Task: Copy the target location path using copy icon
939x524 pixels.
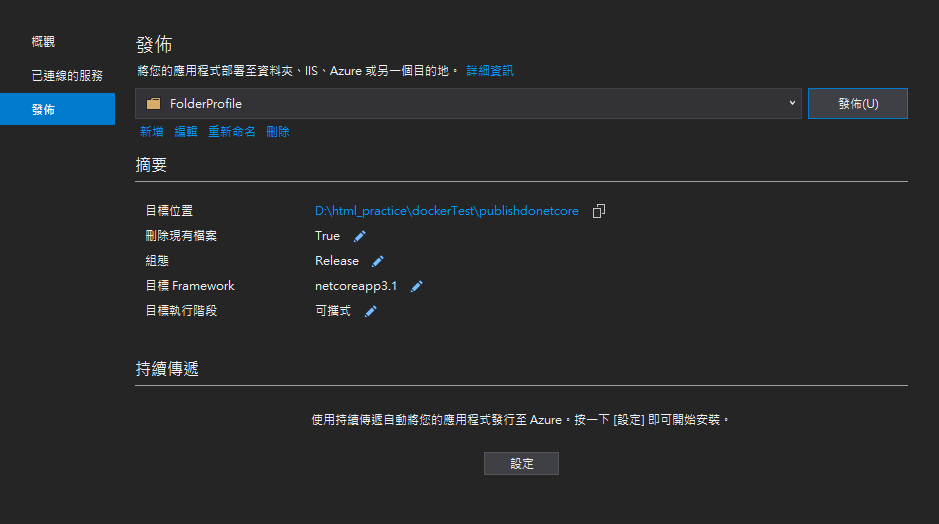Action: click(599, 211)
